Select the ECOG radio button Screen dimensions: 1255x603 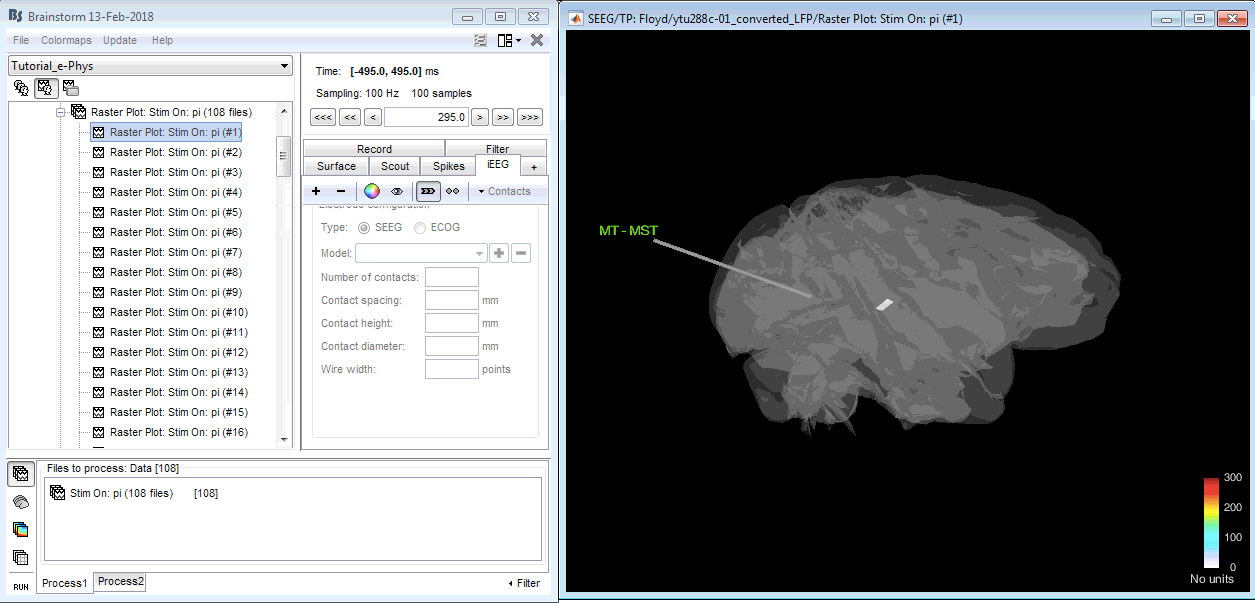pos(420,227)
